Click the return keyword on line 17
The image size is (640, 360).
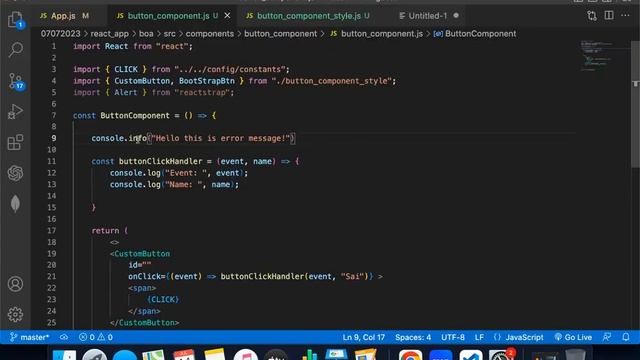[x=105, y=231]
